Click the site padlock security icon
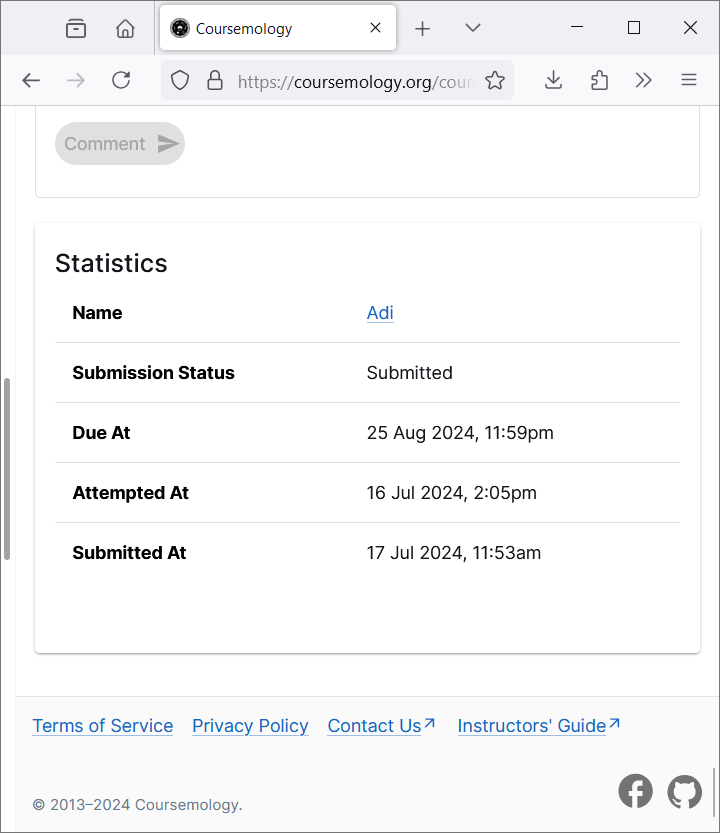This screenshot has width=720, height=833. pos(214,81)
